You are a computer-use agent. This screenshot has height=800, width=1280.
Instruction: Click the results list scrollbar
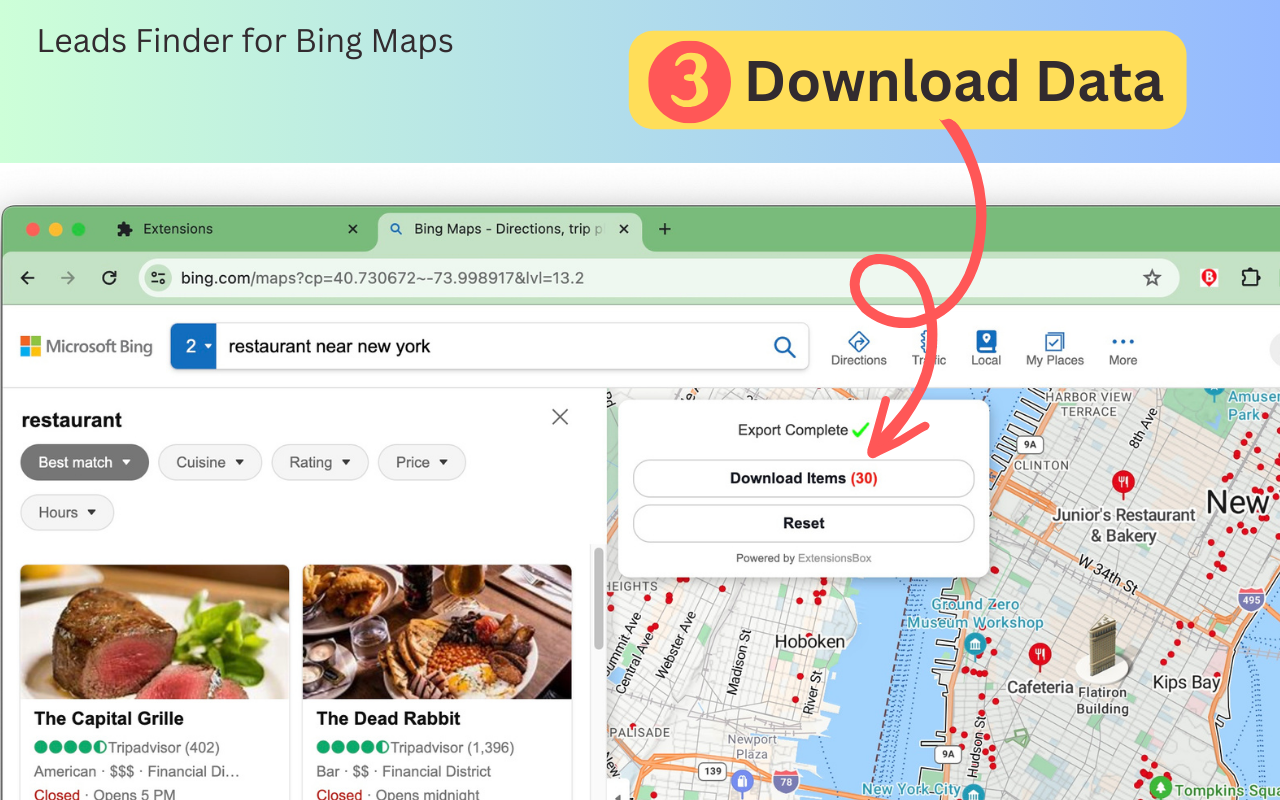pos(598,598)
